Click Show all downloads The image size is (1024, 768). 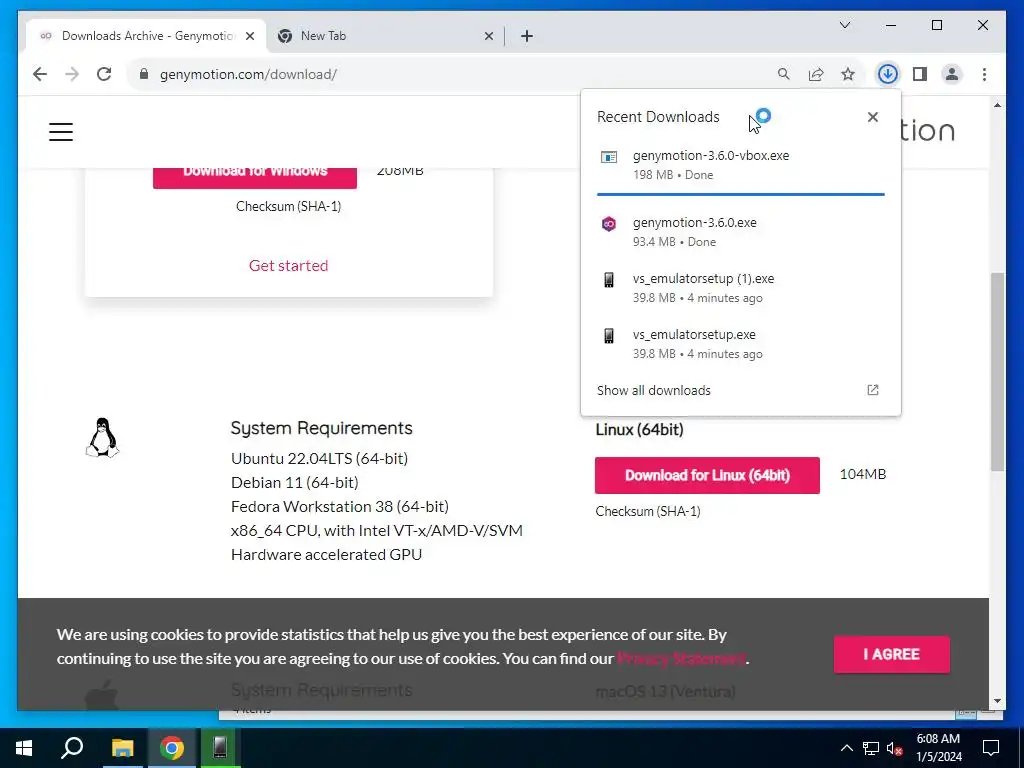654,391
